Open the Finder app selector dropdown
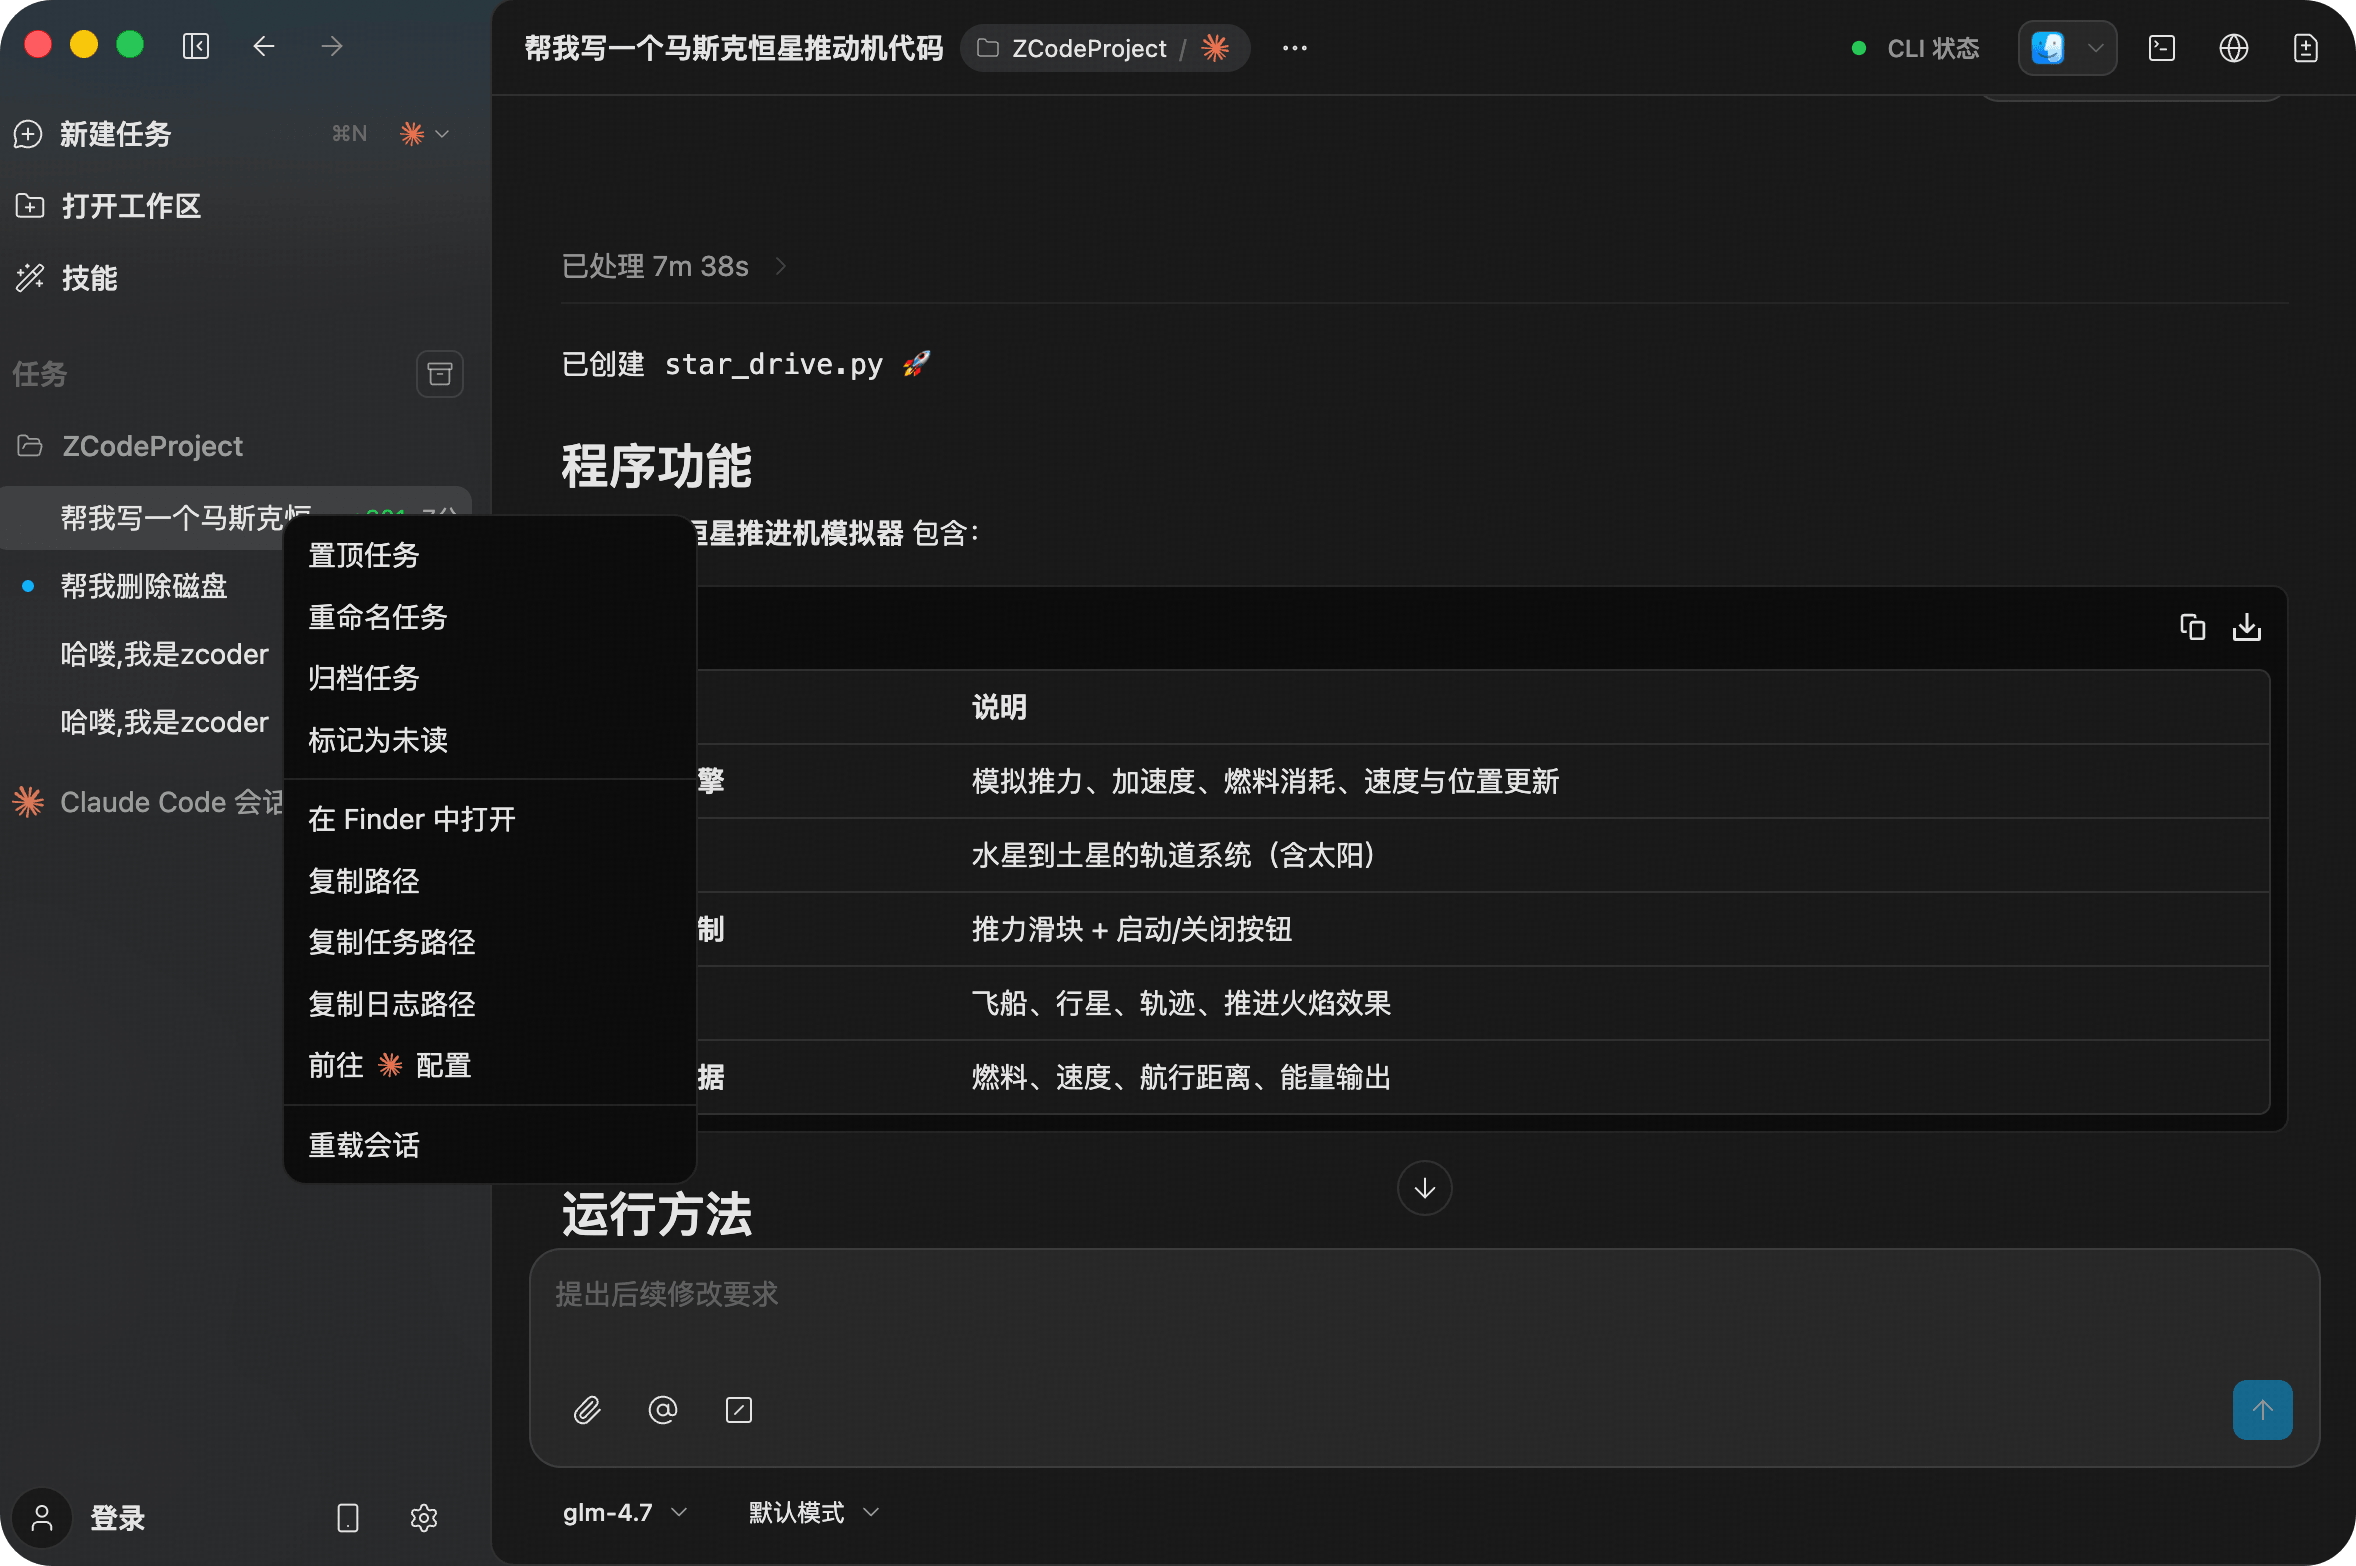Screen dimensions: 2356x1566 click(2096, 48)
